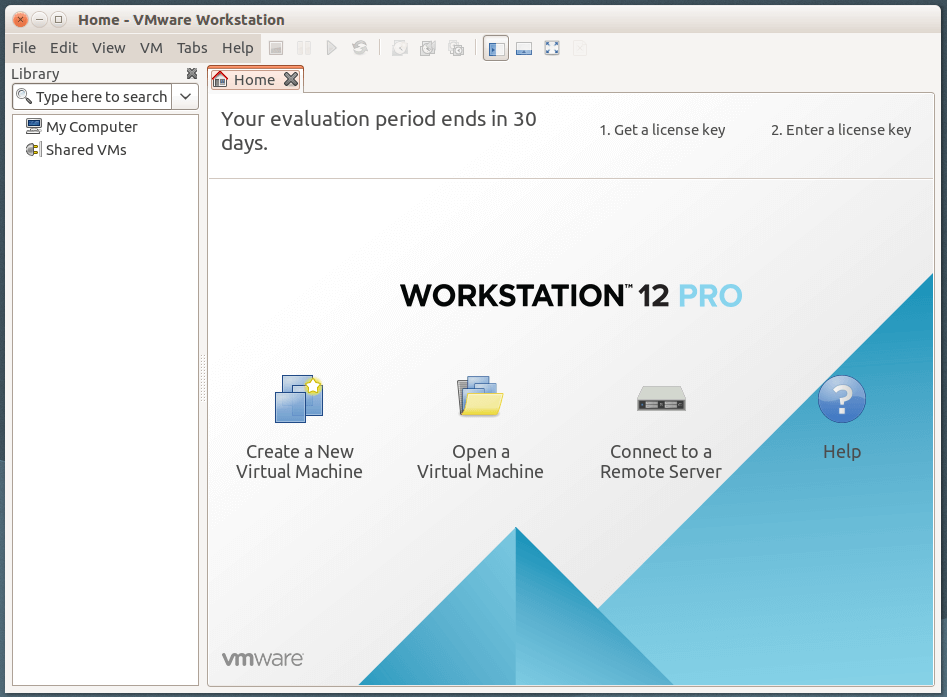Viewport: 947px width, 697px height.
Task: Expand the library search dropdown arrow
Action: coord(186,97)
